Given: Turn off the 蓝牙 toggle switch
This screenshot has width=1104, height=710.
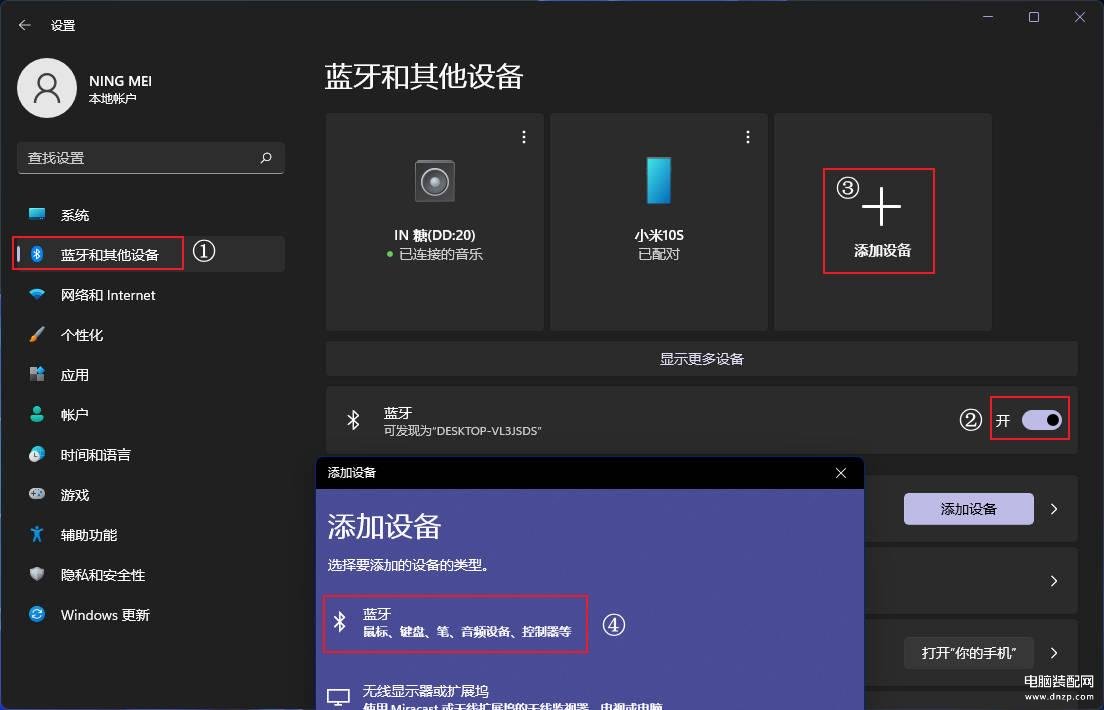Looking at the screenshot, I should pyautogui.click(x=1041, y=420).
